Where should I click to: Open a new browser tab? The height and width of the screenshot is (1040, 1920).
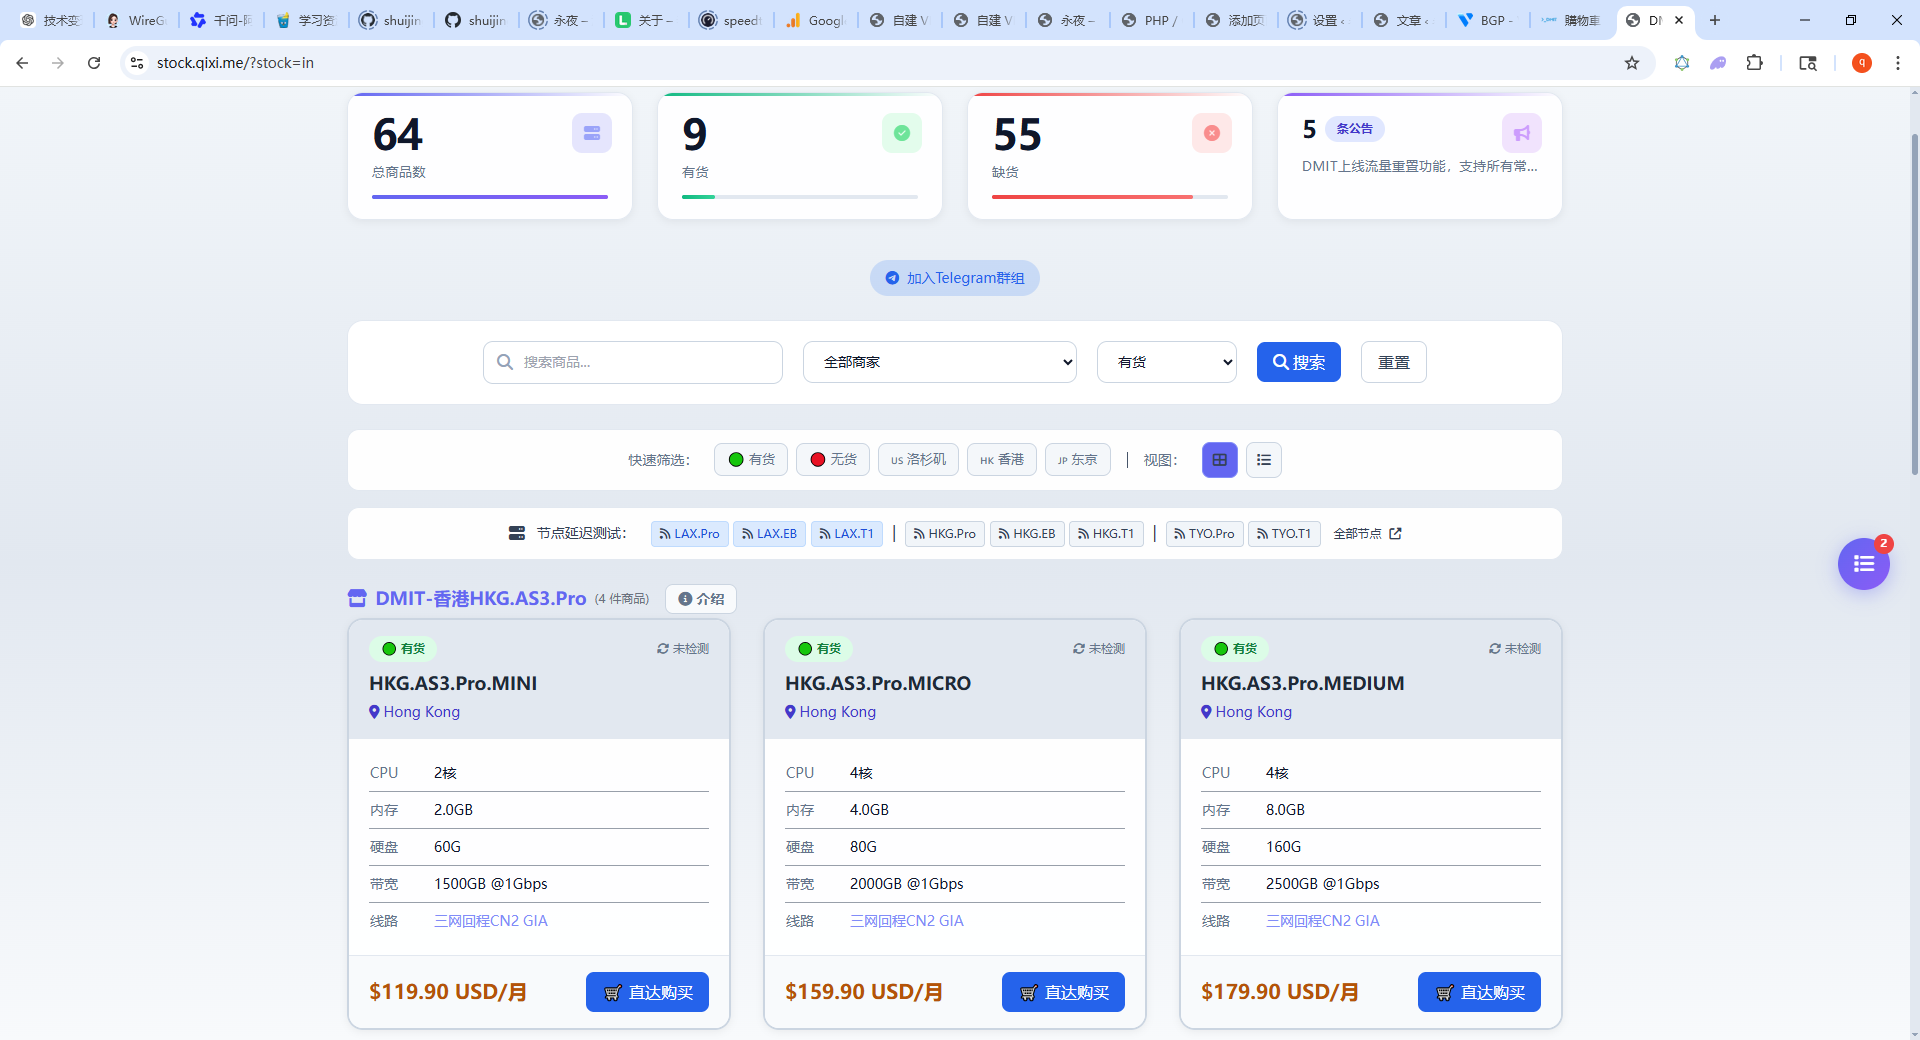(1715, 20)
